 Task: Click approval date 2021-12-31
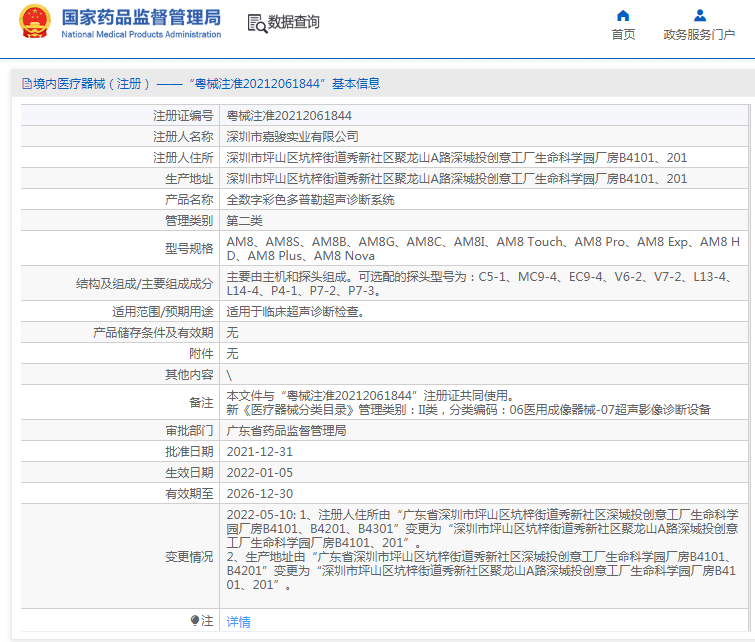pyautogui.click(x=260, y=452)
